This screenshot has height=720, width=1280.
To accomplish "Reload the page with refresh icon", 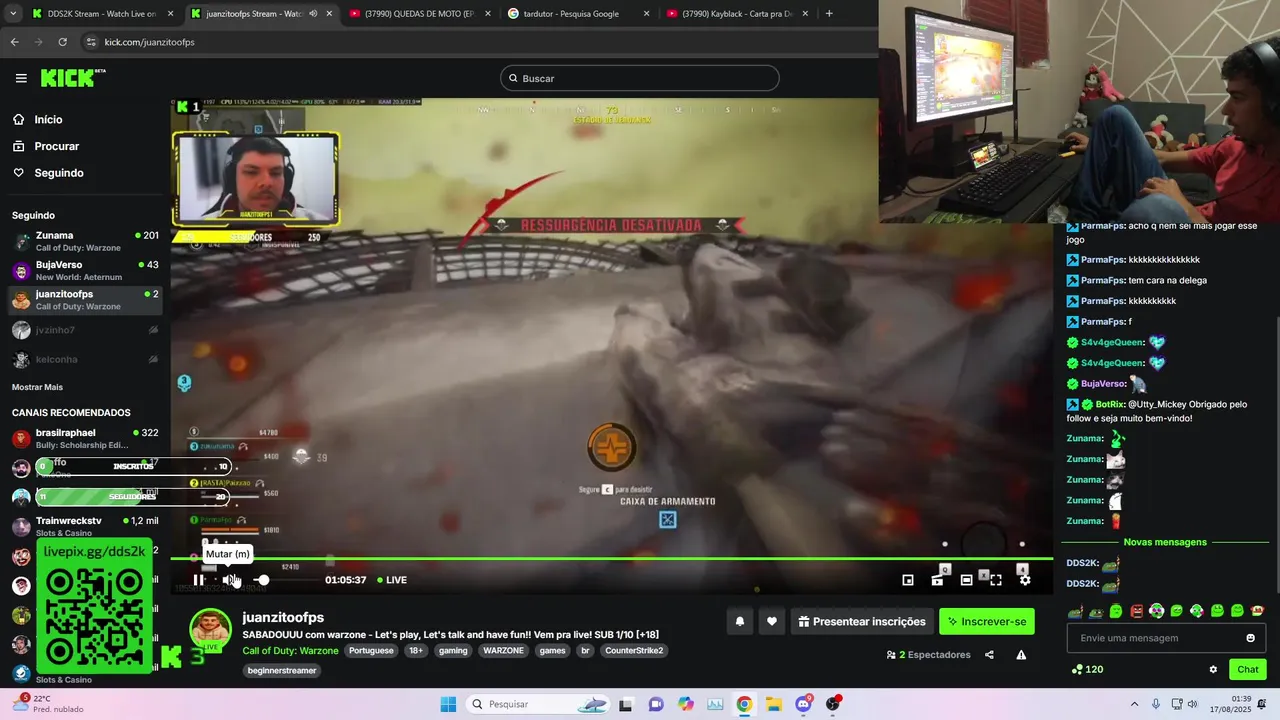I will click(x=62, y=42).
